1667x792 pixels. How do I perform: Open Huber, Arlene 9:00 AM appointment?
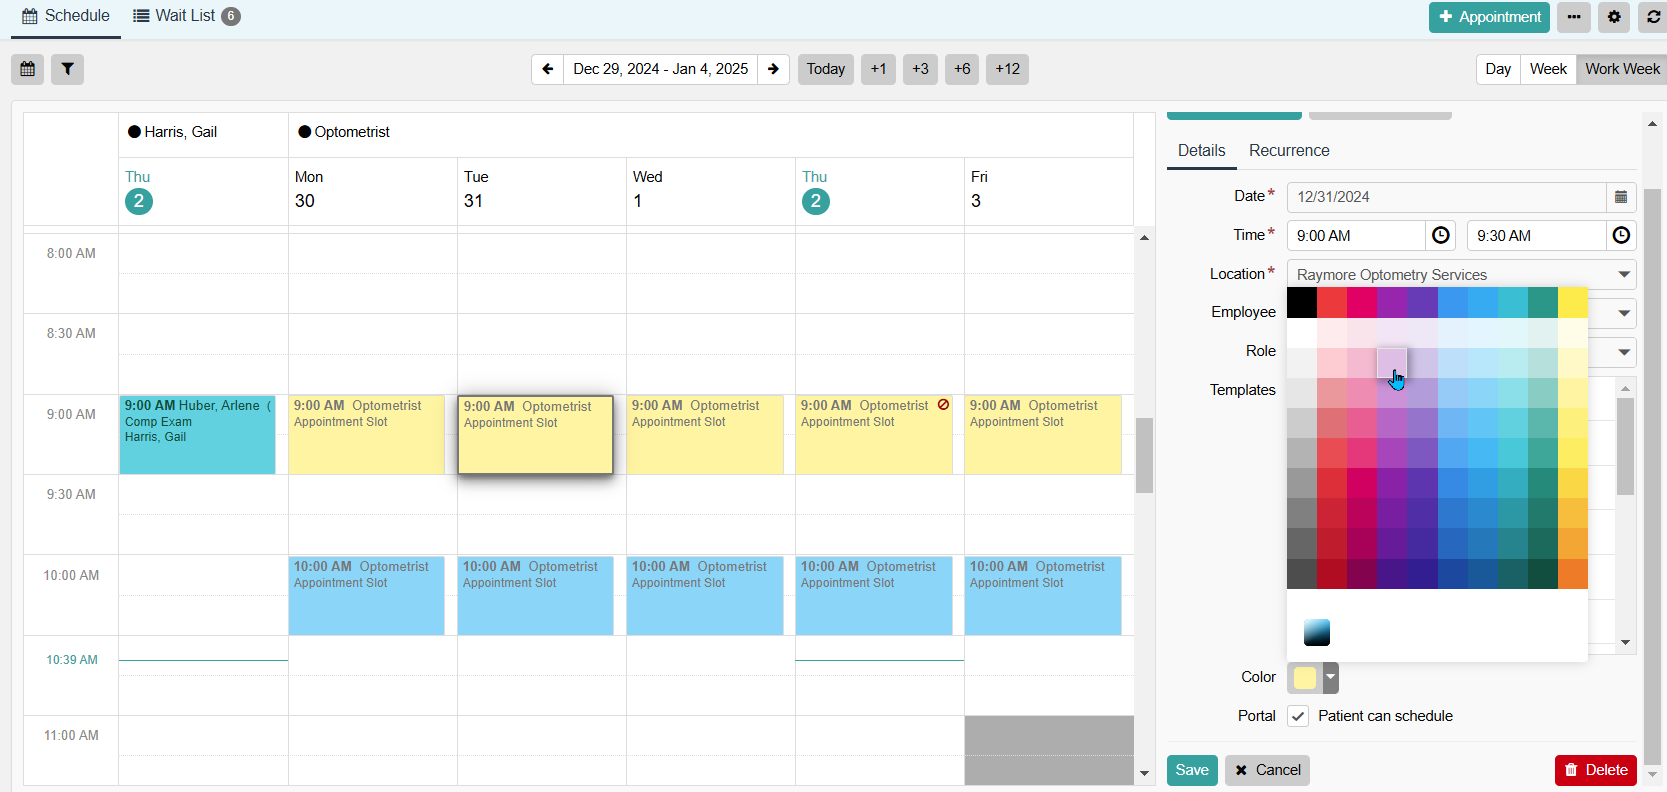click(x=197, y=434)
